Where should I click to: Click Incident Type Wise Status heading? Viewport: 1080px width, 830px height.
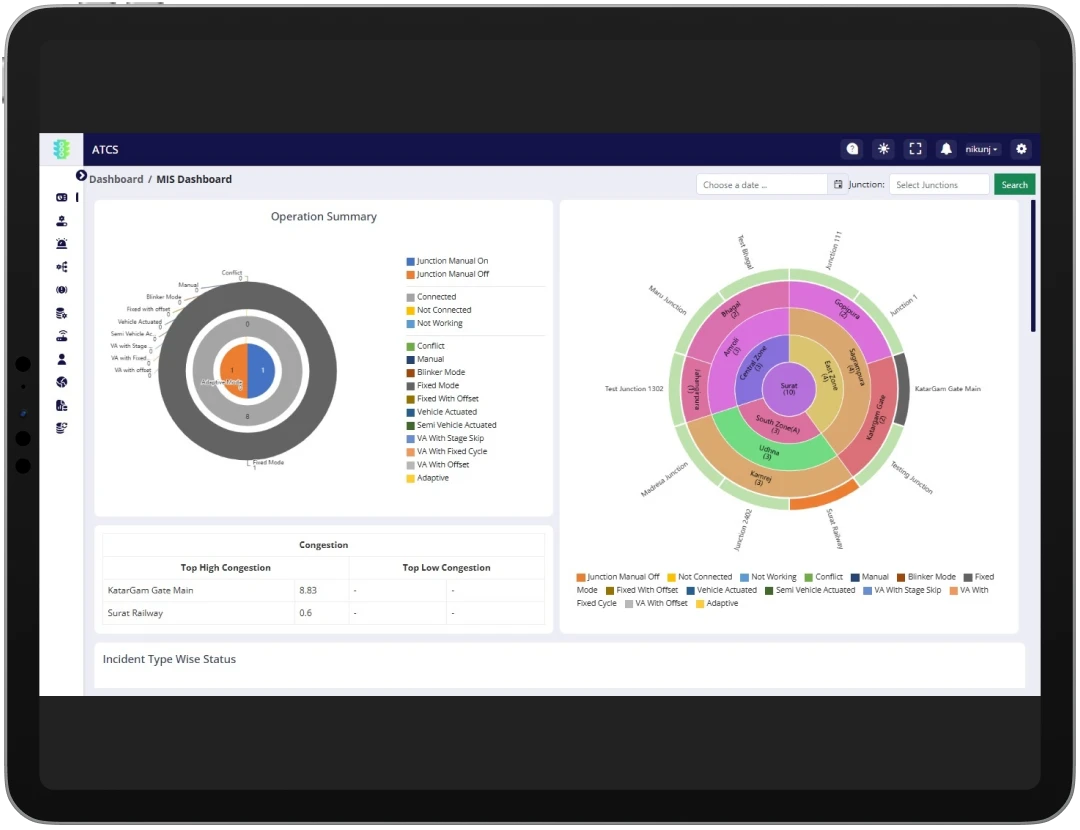(x=169, y=659)
